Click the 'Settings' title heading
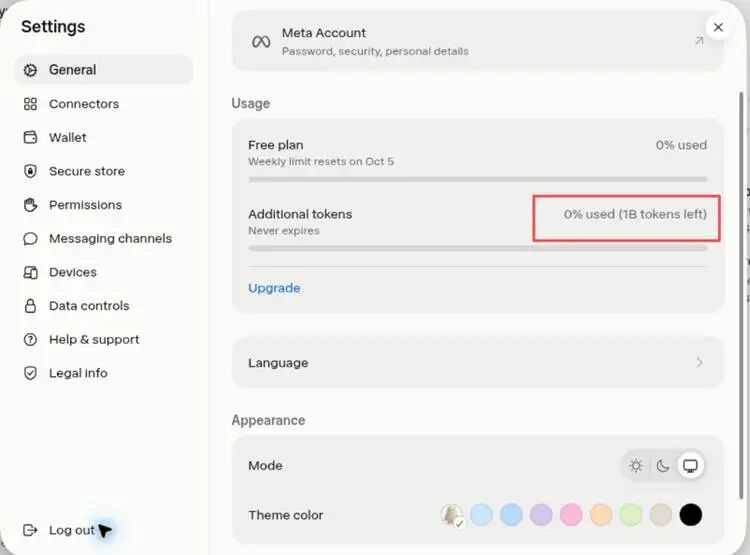The height and width of the screenshot is (555, 750). tap(53, 27)
